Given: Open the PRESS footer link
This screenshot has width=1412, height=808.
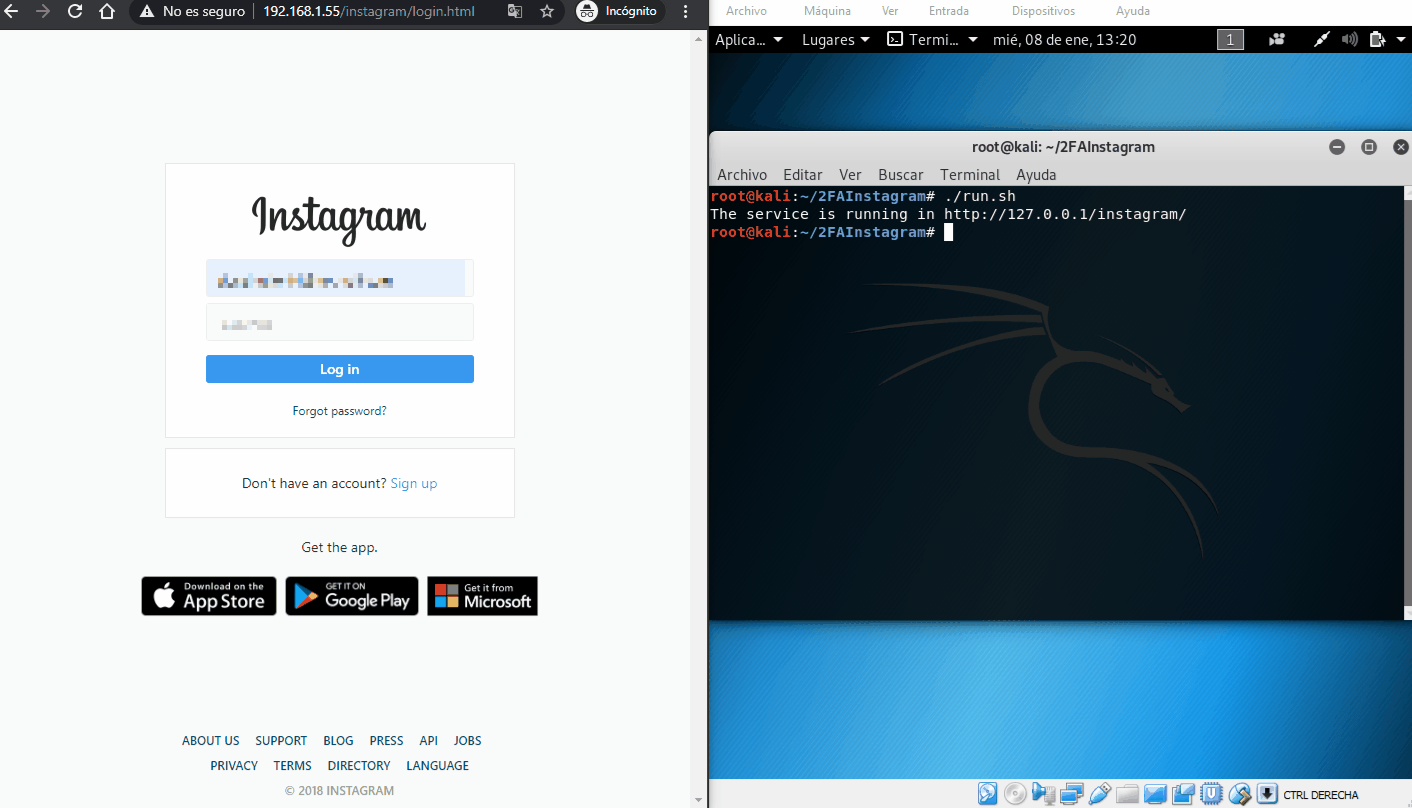Looking at the screenshot, I should tap(387, 741).
